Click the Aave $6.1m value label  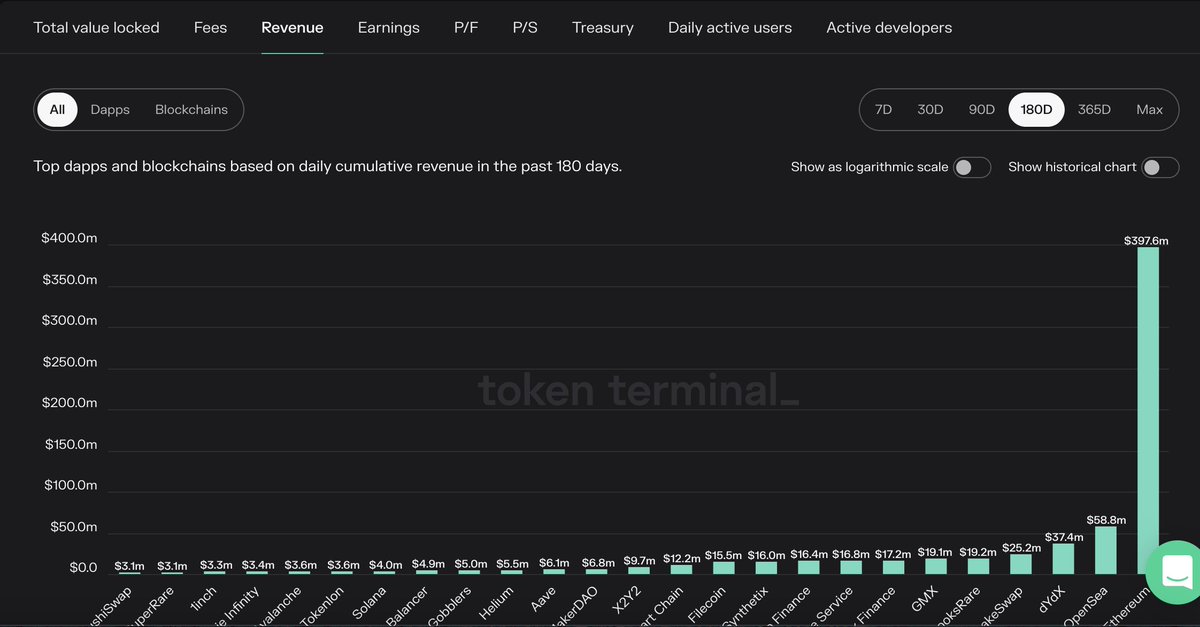(554, 564)
